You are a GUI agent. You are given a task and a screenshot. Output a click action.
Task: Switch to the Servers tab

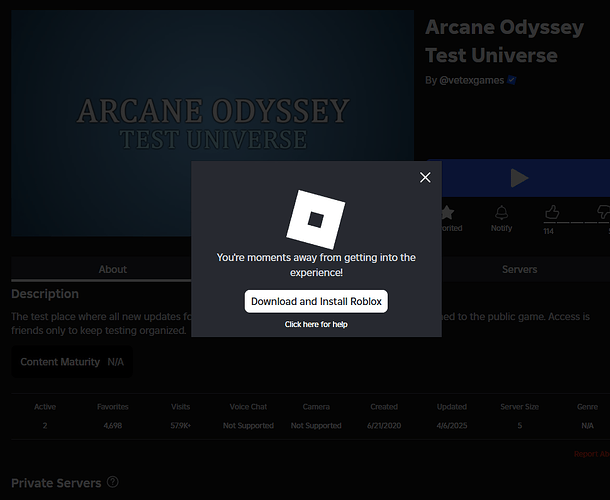(519, 269)
